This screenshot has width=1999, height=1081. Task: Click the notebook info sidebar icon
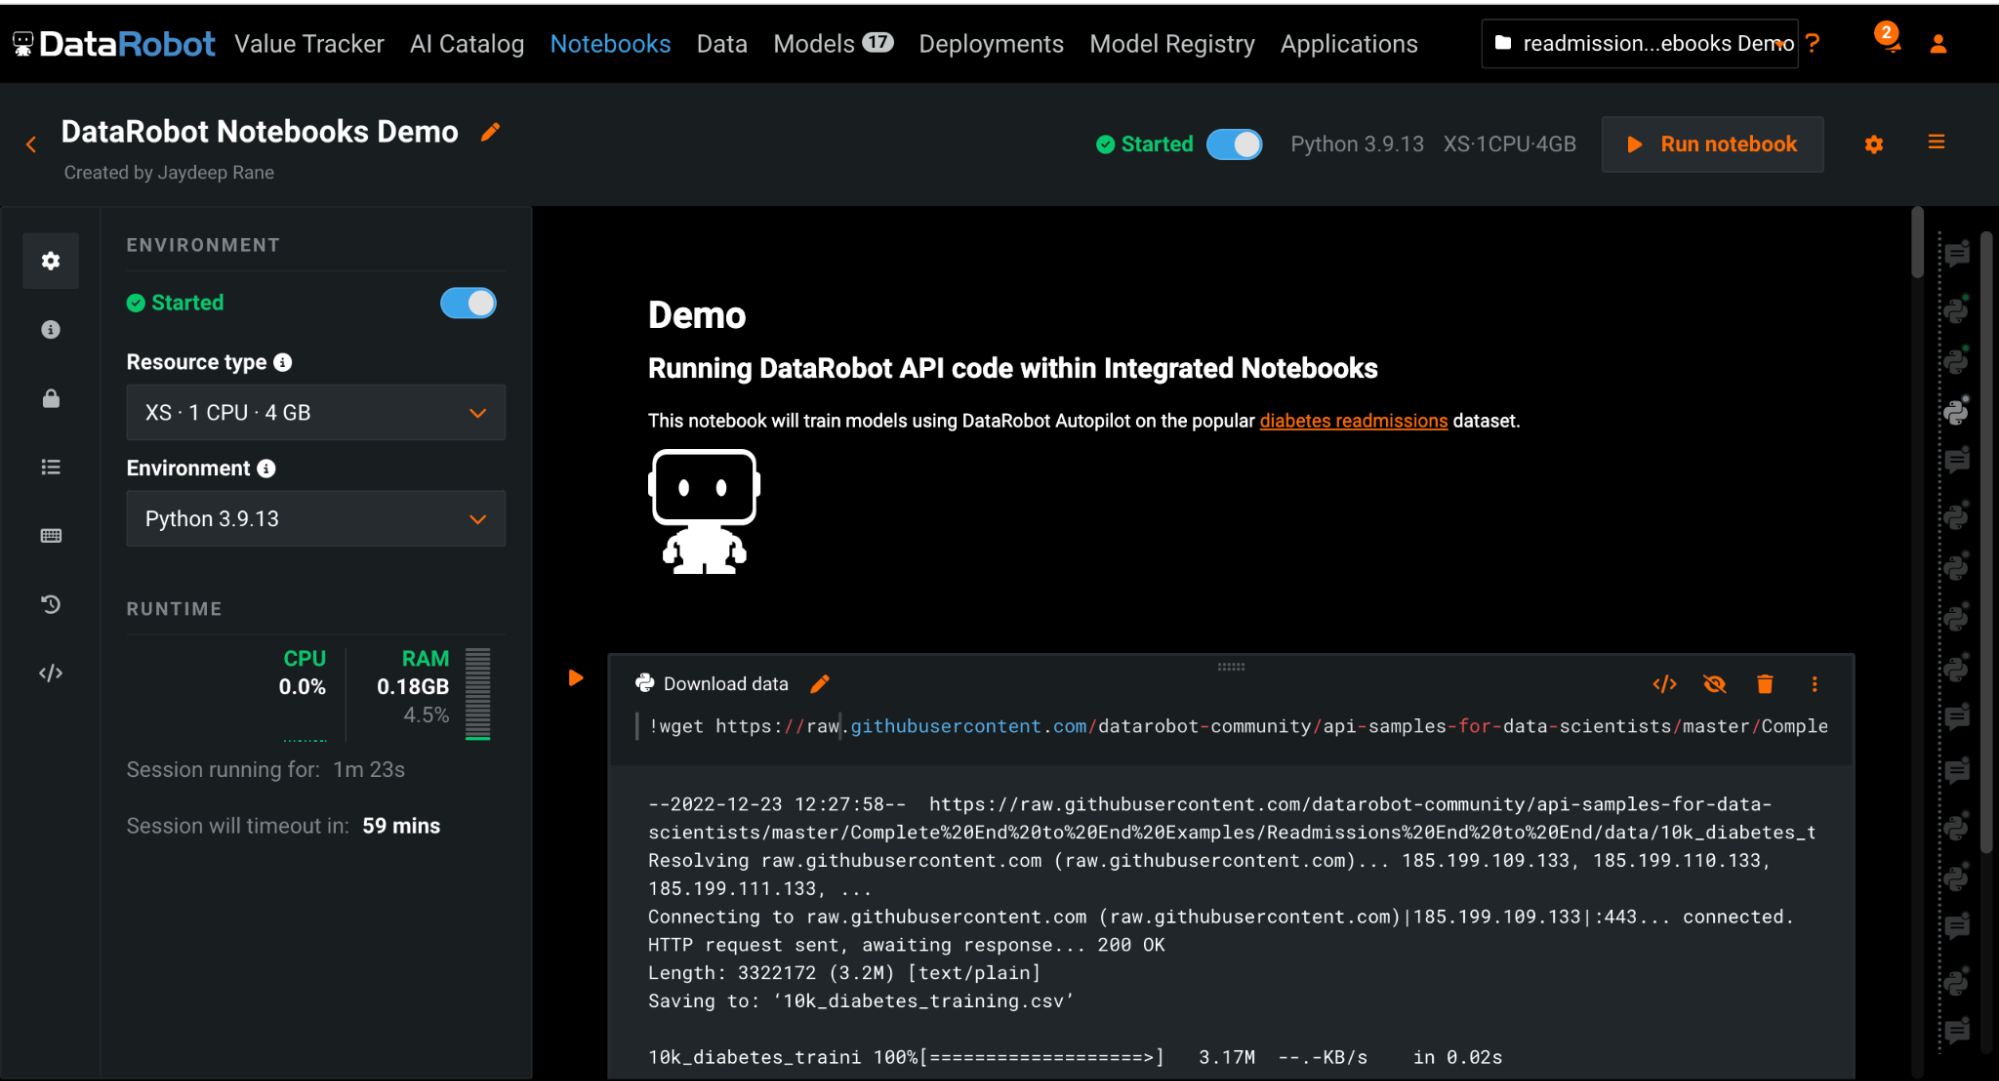(x=49, y=330)
